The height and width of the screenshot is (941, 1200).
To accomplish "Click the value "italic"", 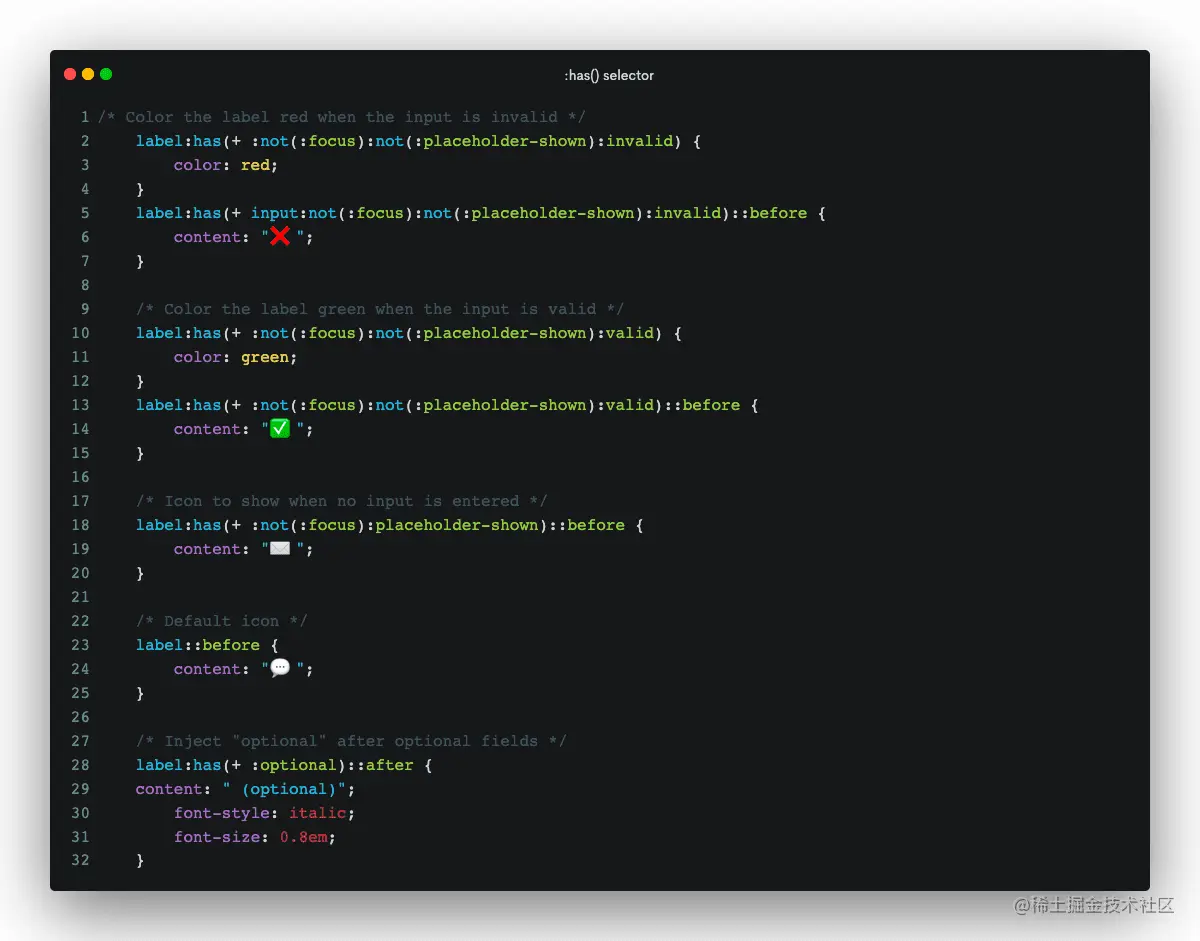I will (x=318, y=813).
